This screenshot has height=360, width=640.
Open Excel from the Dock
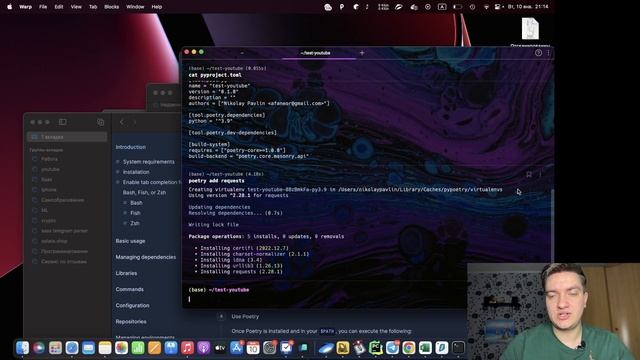point(425,348)
